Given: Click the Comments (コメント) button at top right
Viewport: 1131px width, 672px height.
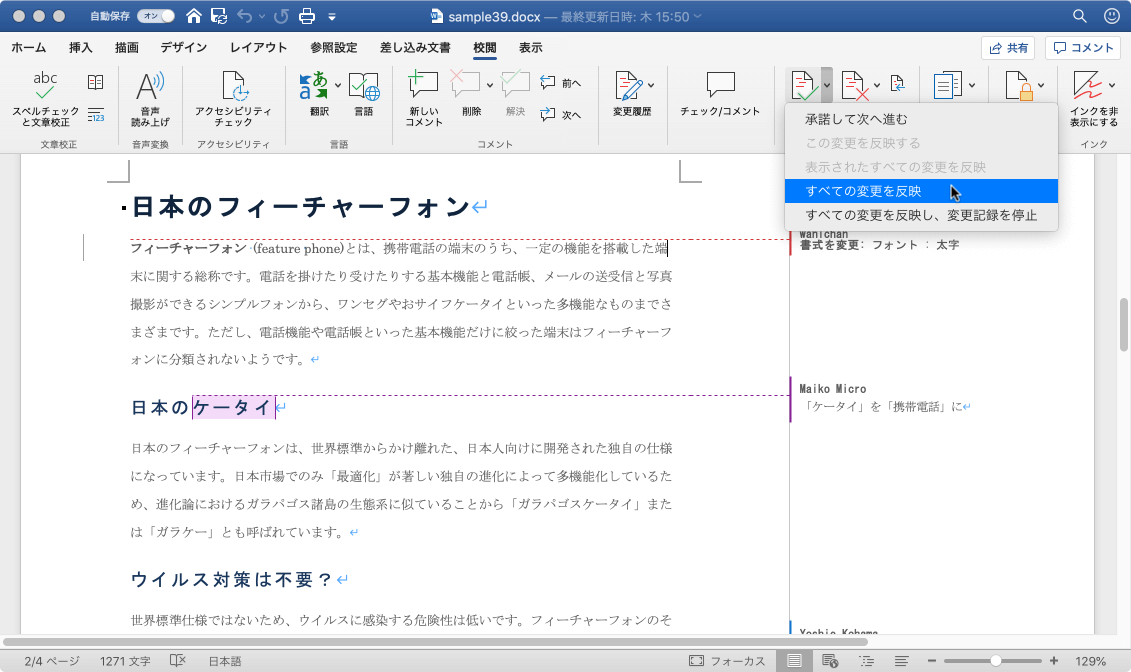Looking at the screenshot, I should [x=1083, y=48].
